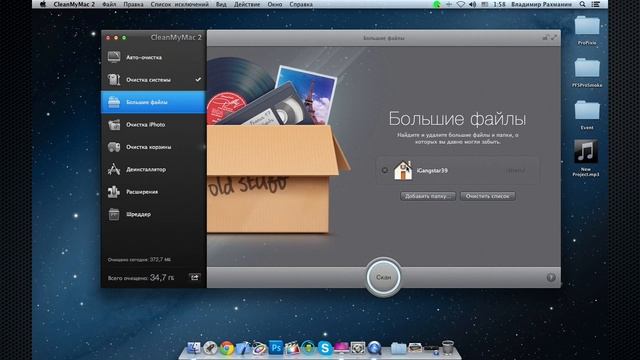Screen dimensions: 640x360
Task: Open the Файл menu
Action: pos(109,4)
